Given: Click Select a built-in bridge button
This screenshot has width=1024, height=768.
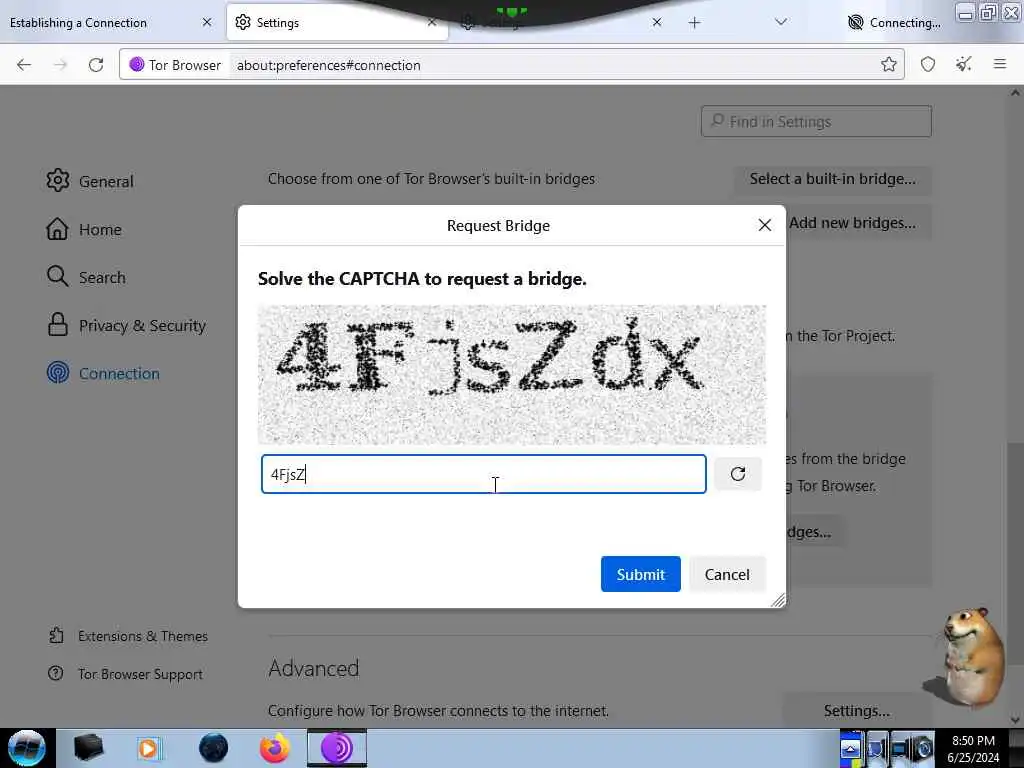Looking at the screenshot, I should [x=833, y=179].
